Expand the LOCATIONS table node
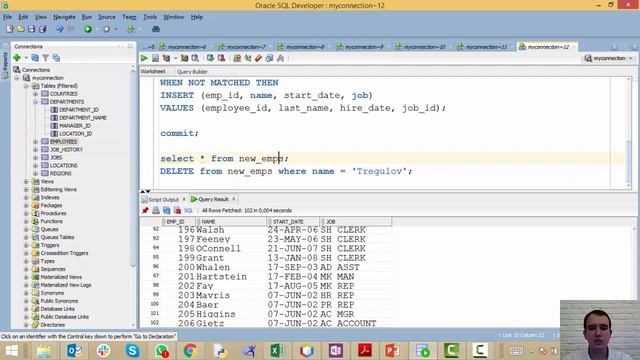The image size is (640, 360). point(36,166)
